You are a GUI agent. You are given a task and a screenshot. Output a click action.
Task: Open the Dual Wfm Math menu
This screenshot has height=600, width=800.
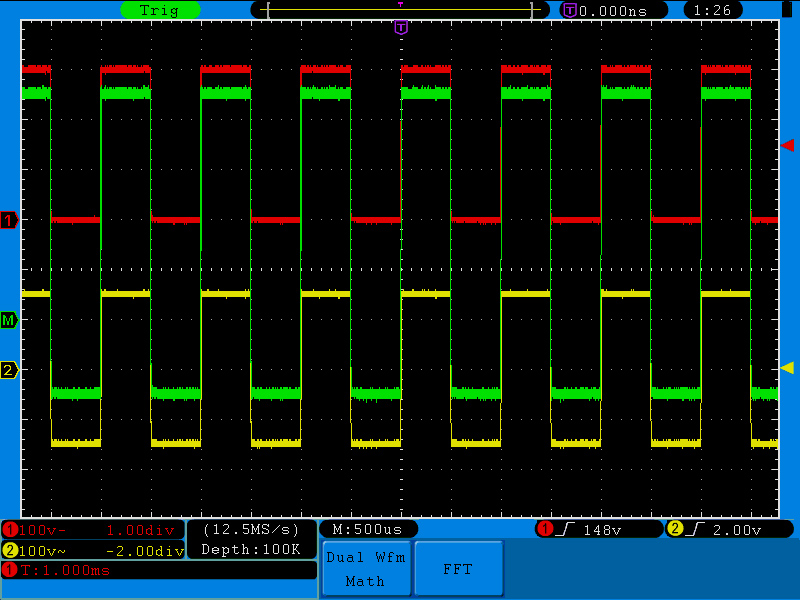coord(366,569)
